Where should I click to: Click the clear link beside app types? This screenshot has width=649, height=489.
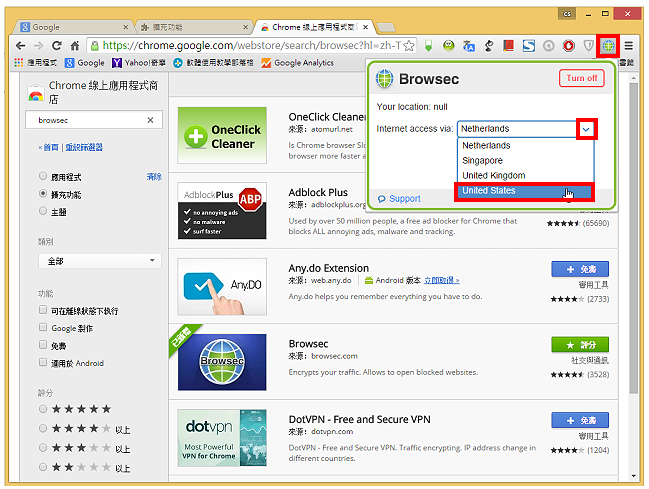pyautogui.click(x=154, y=177)
